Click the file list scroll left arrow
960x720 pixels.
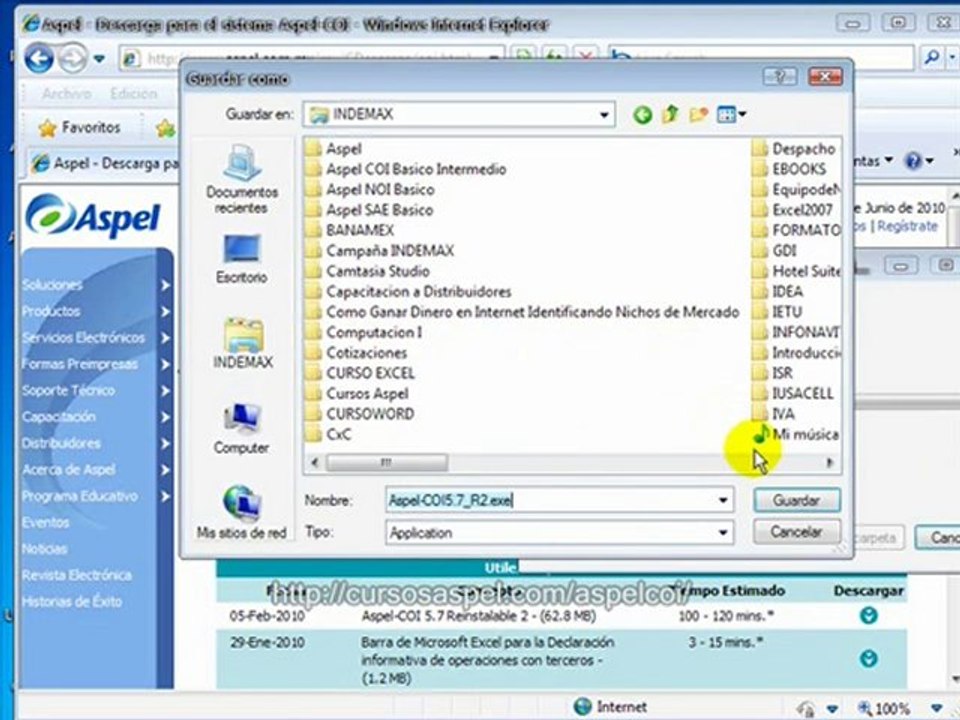(x=315, y=462)
